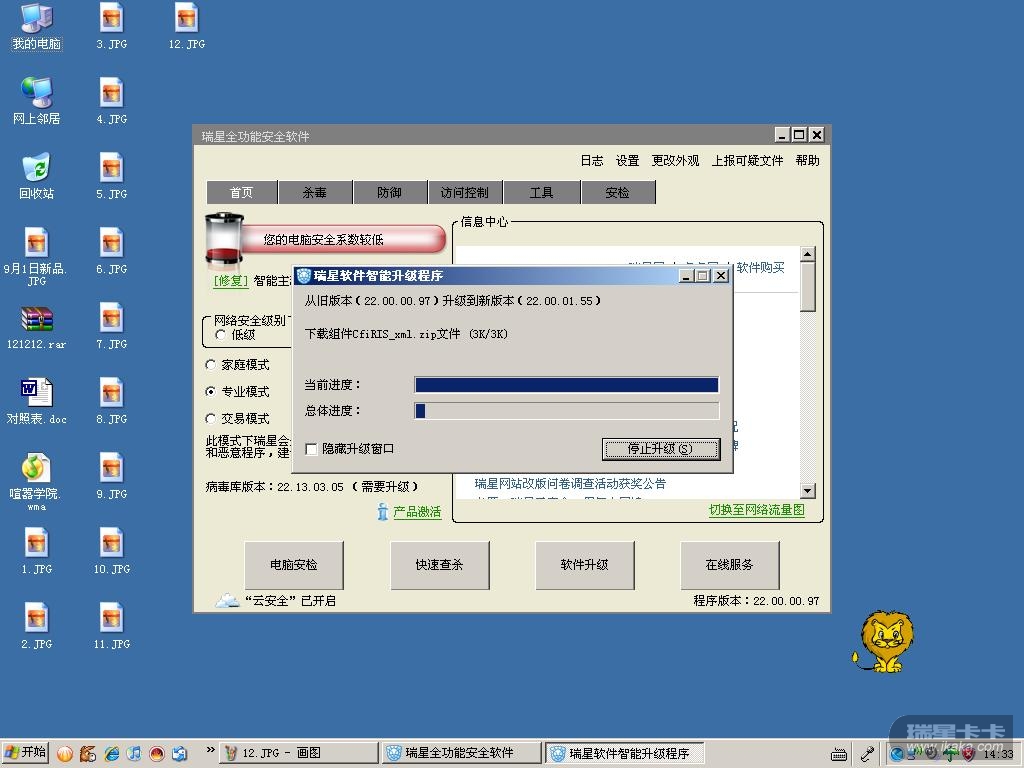Image resolution: width=1024 pixels, height=768 pixels.
Task: Switch to the 防御 tab
Action: [x=390, y=193]
